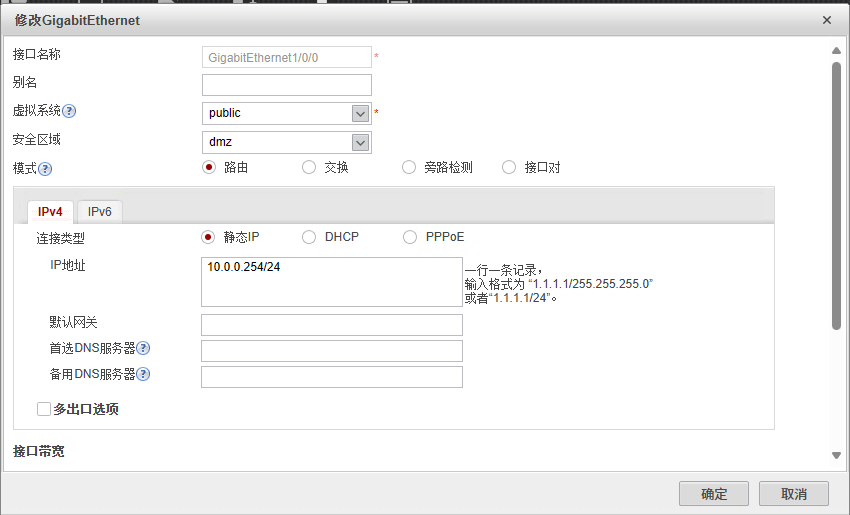Click the 连接类型 label
Image resolution: width=850 pixels, height=515 pixels.
tap(60, 238)
